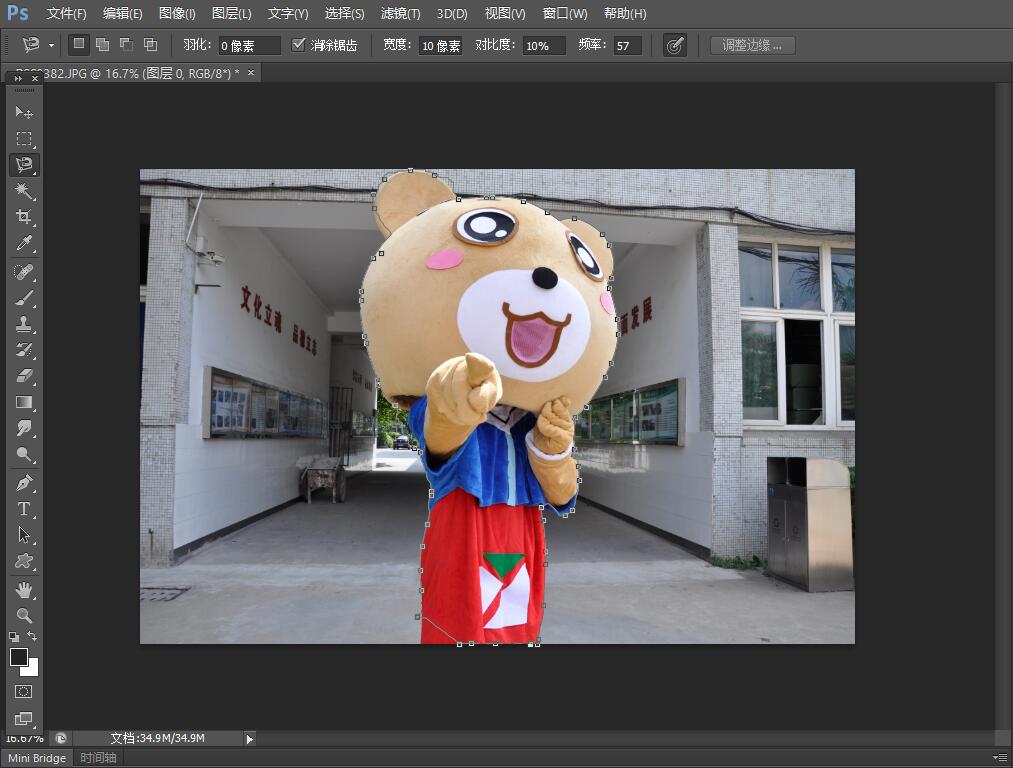Select the Magic Wand tool
This screenshot has width=1013, height=768.
click(x=24, y=191)
